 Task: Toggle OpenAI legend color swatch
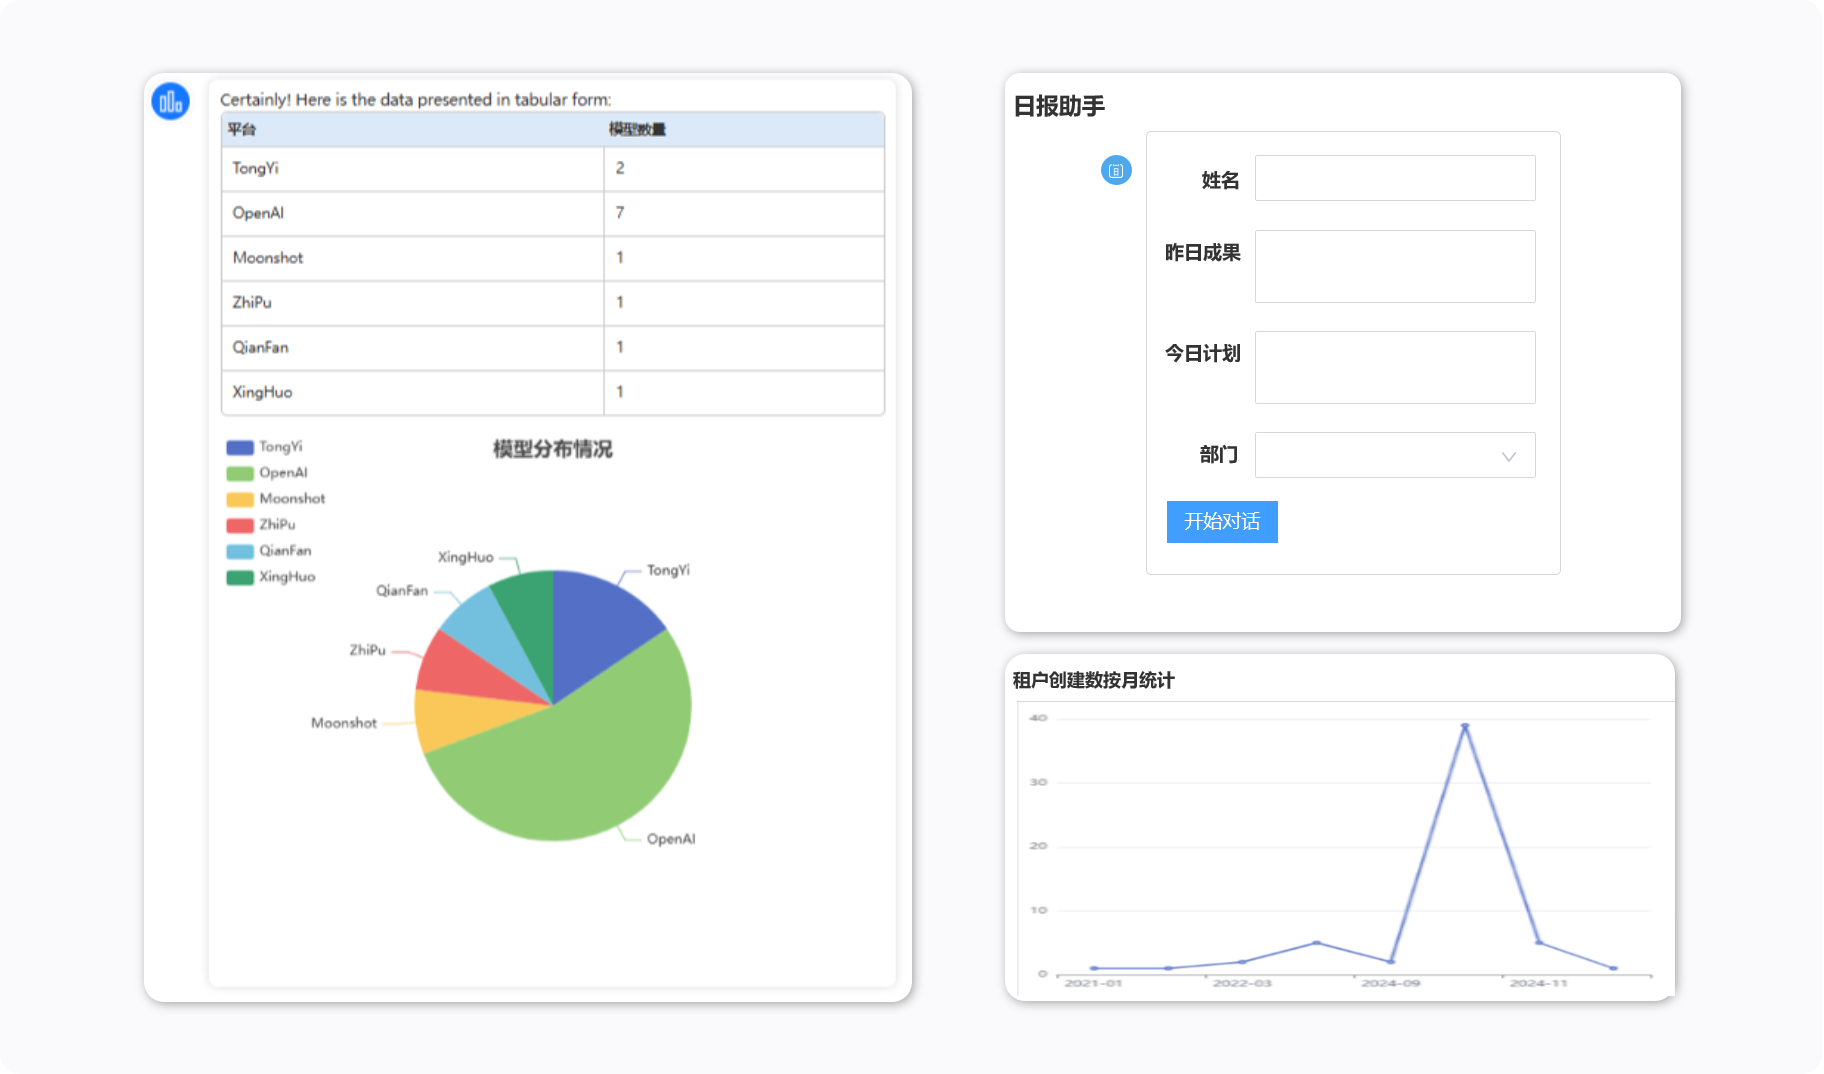(x=240, y=473)
